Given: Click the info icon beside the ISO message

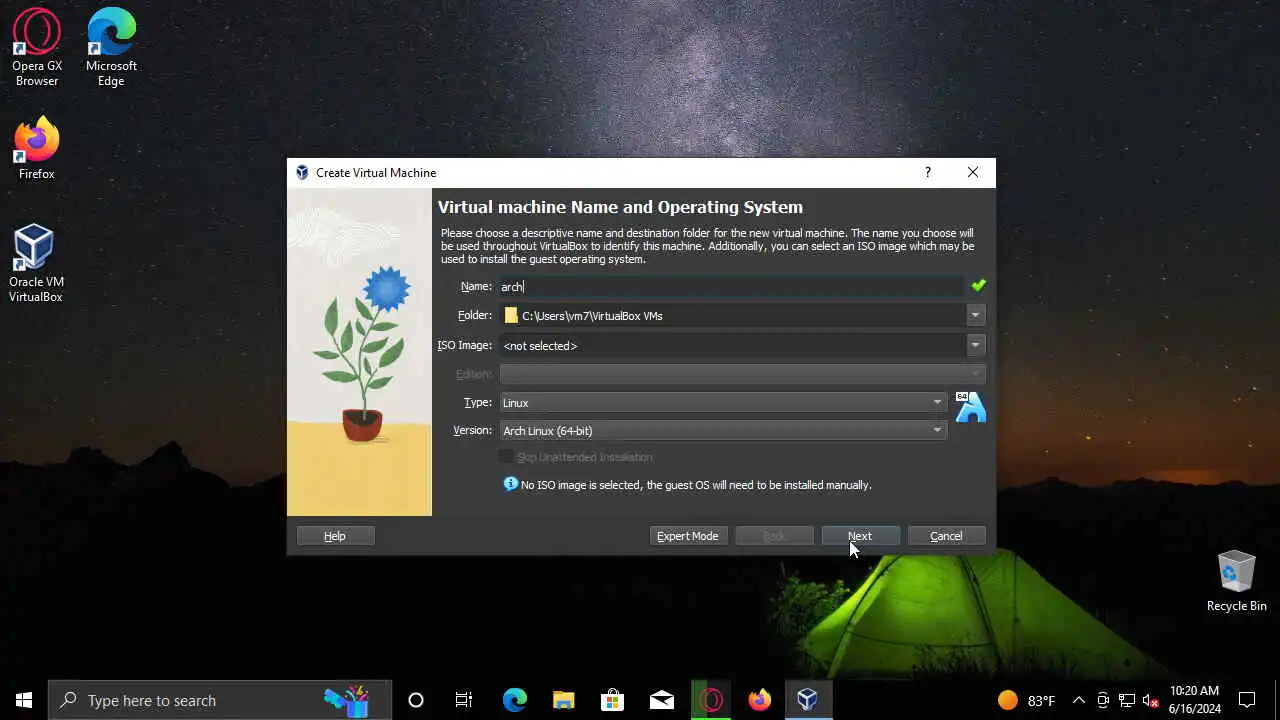Looking at the screenshot, I should click(510, 484).
